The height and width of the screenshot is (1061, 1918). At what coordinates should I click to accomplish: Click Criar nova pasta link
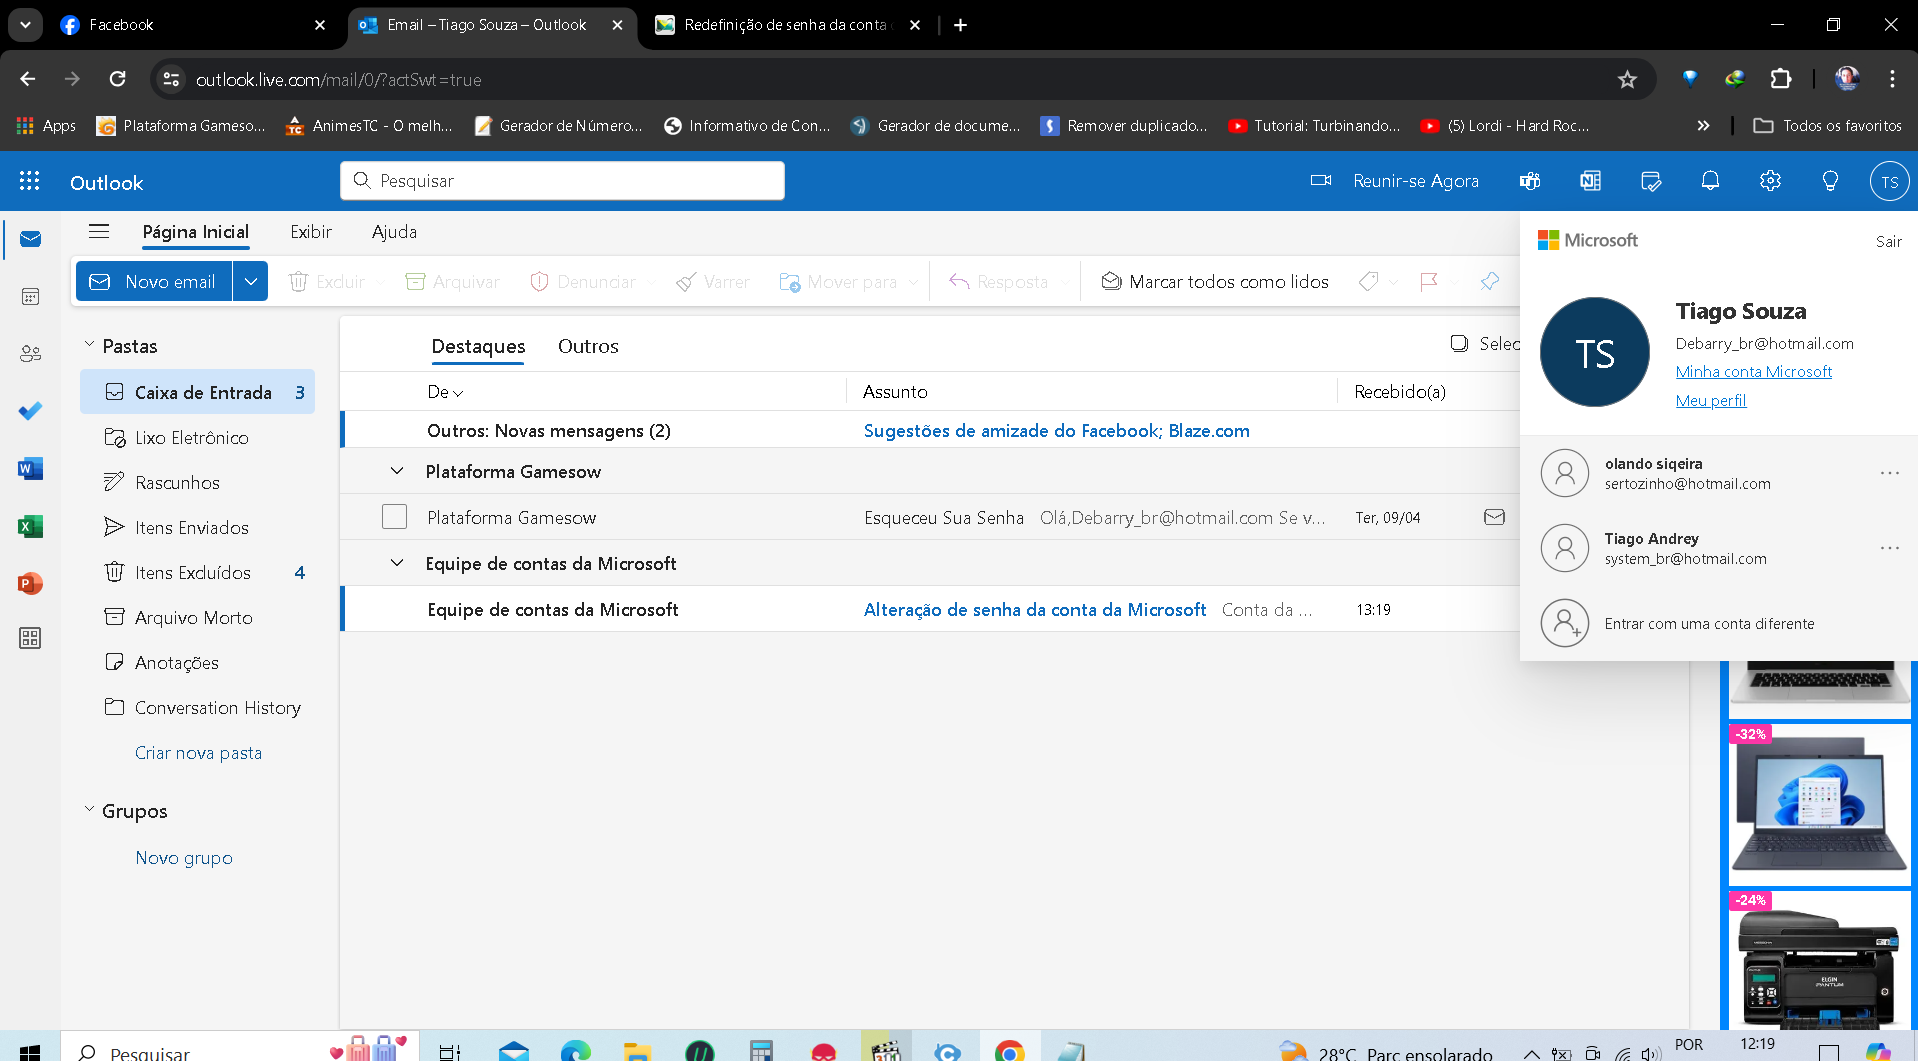pos(198,753)
